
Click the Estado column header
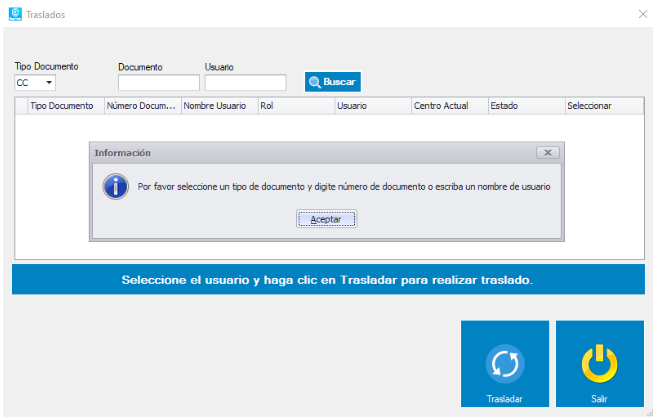pos(524,105)
